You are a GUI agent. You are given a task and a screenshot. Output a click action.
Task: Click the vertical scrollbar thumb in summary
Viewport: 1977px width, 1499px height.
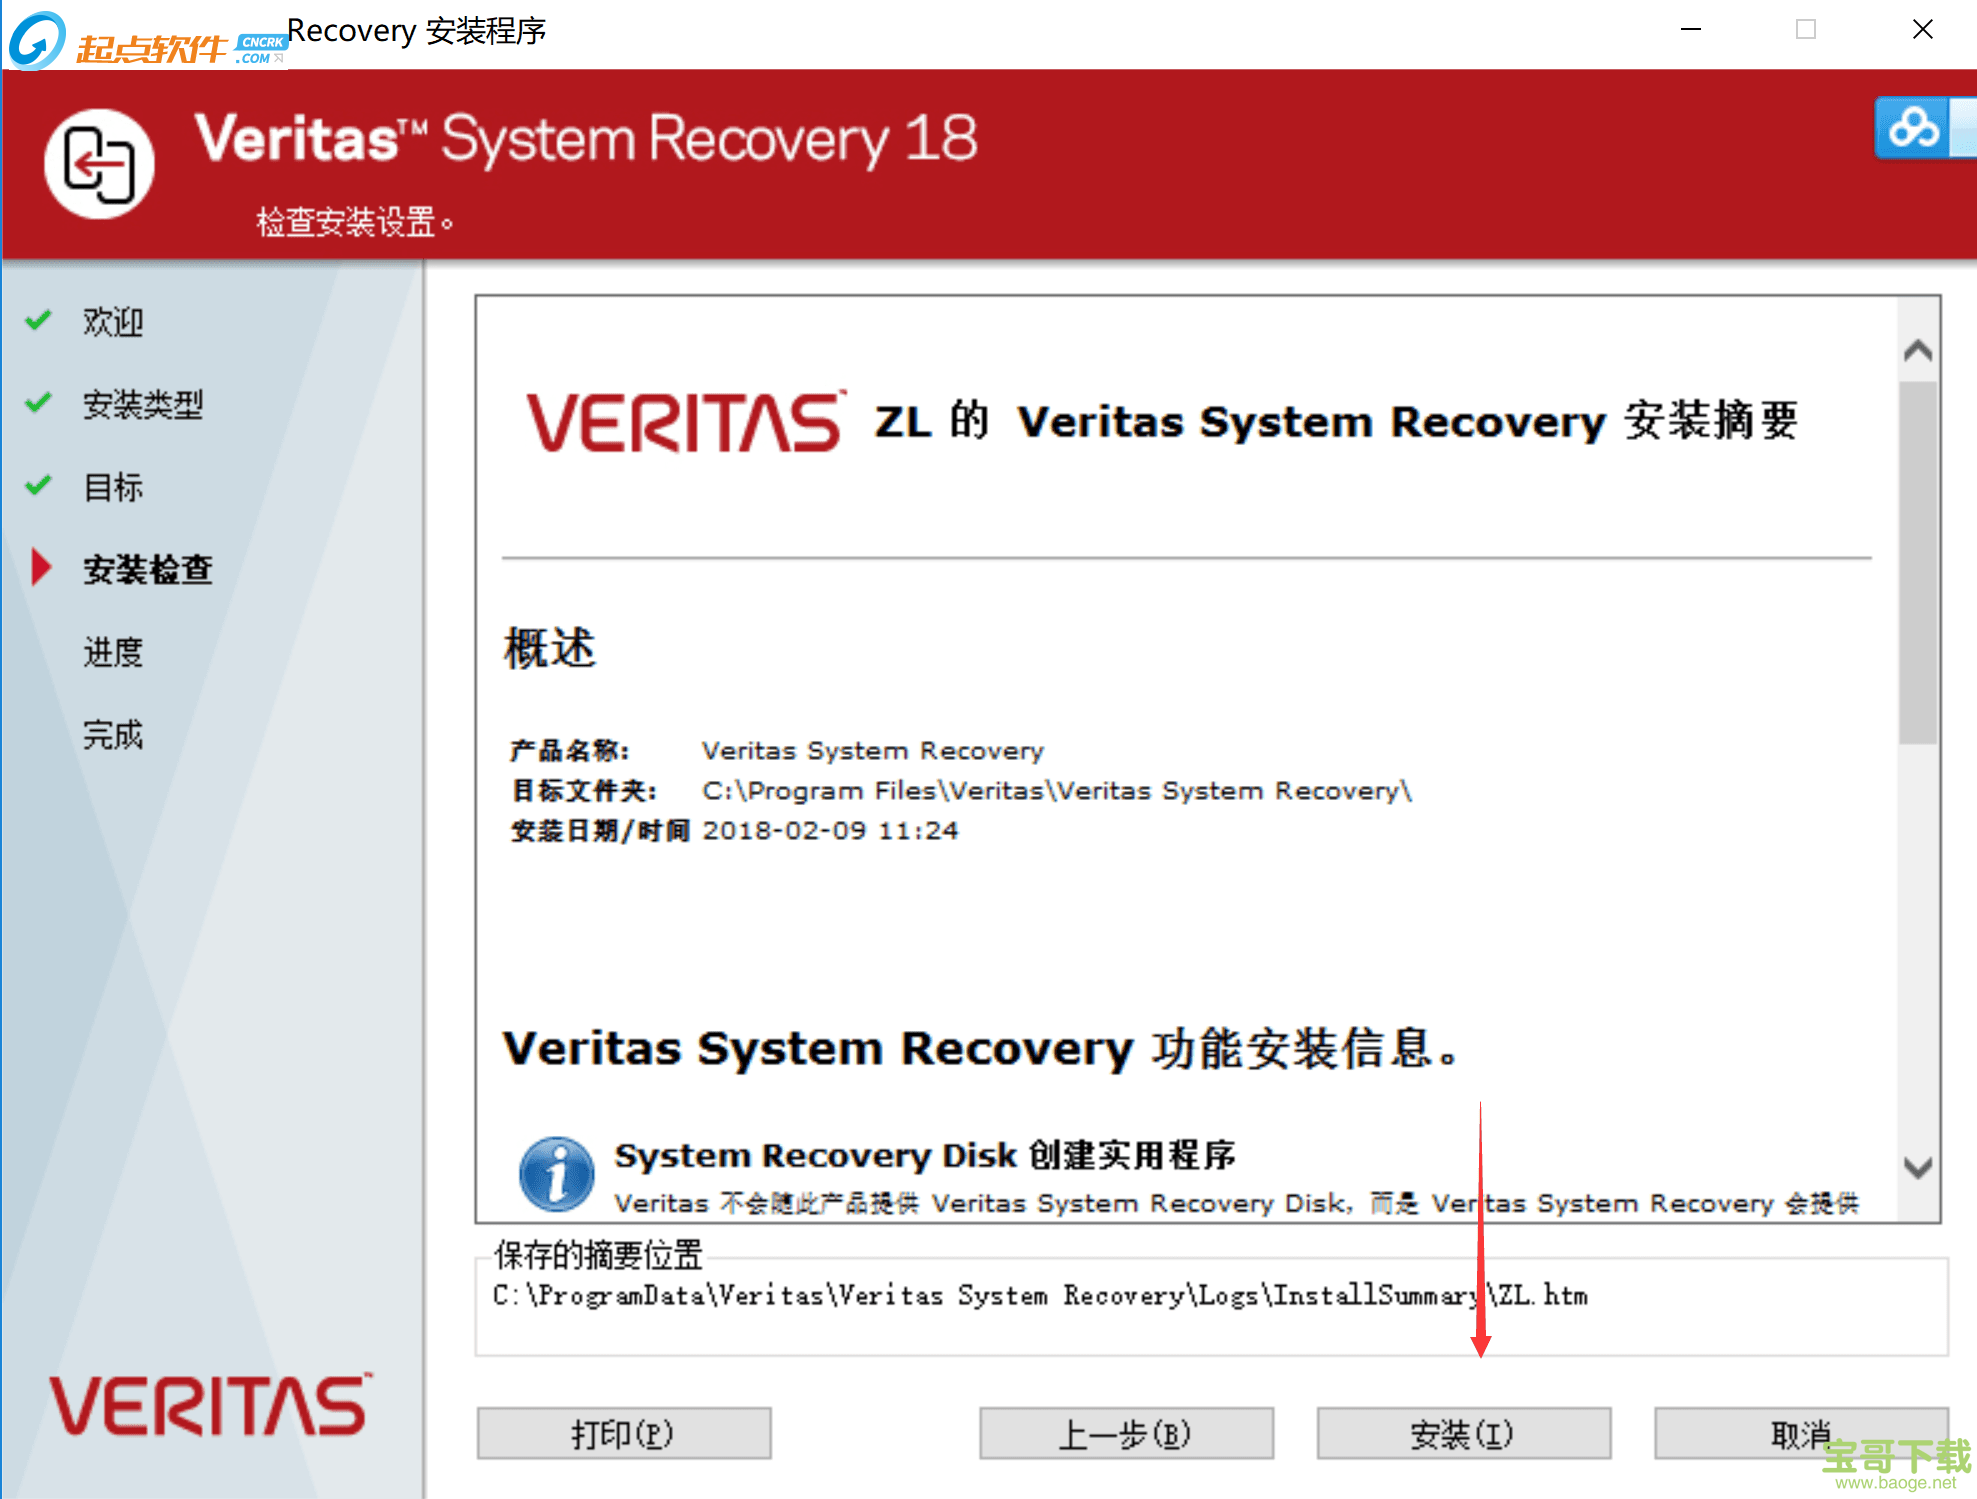pos(1918,562)
